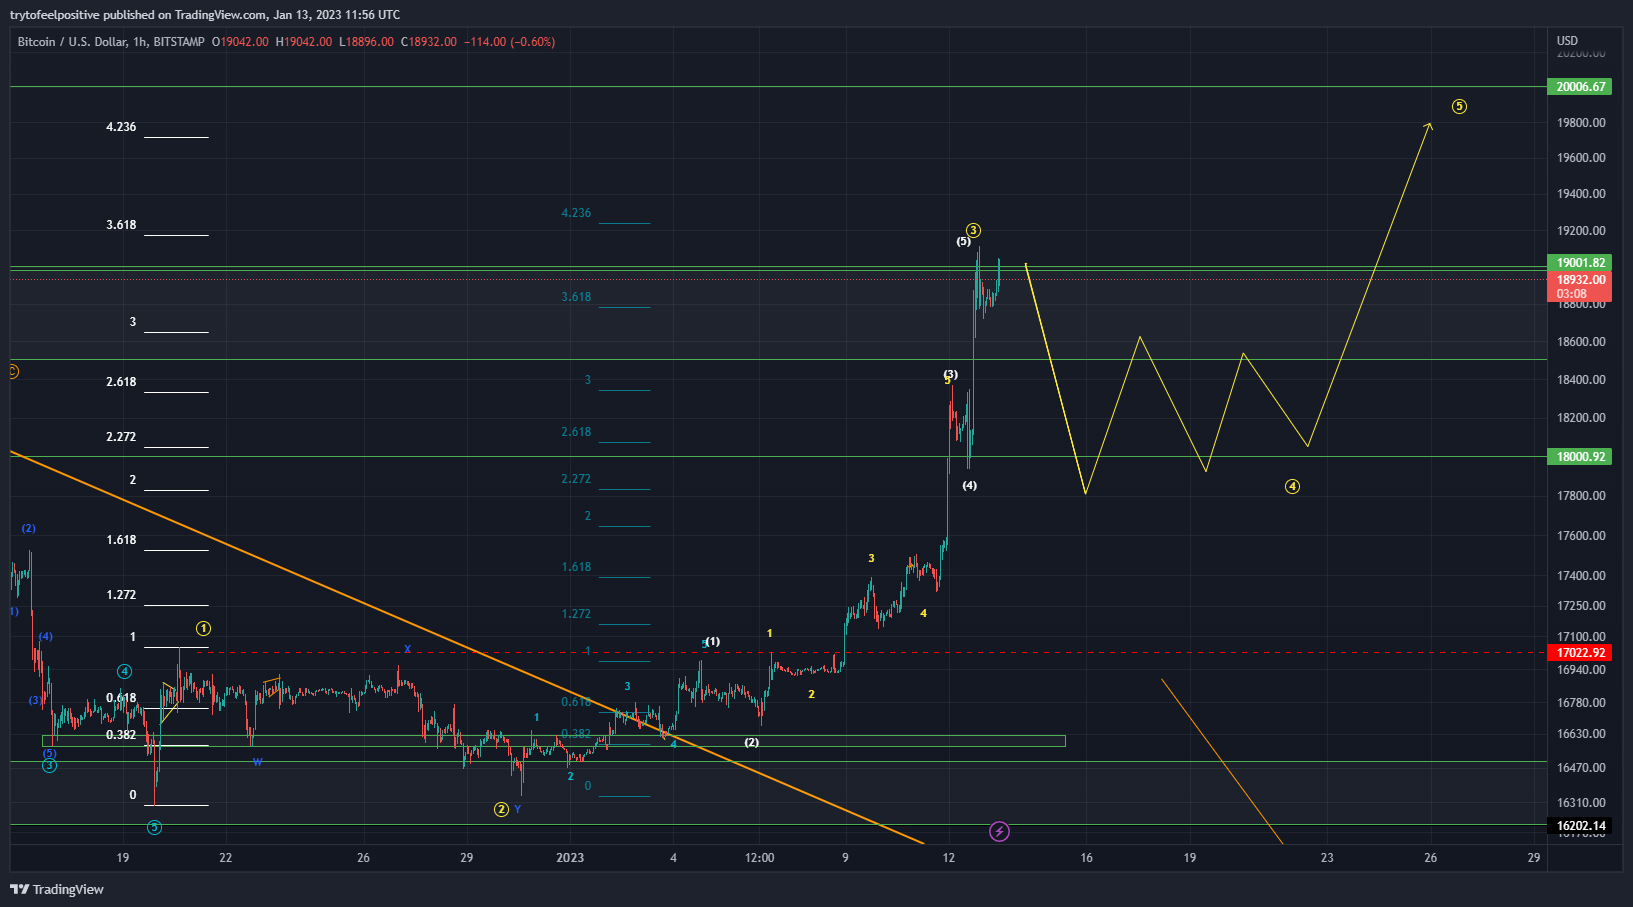Click the black 16202.14 price label
This screenshot has height=907, width=1633.
[1580, 826]
